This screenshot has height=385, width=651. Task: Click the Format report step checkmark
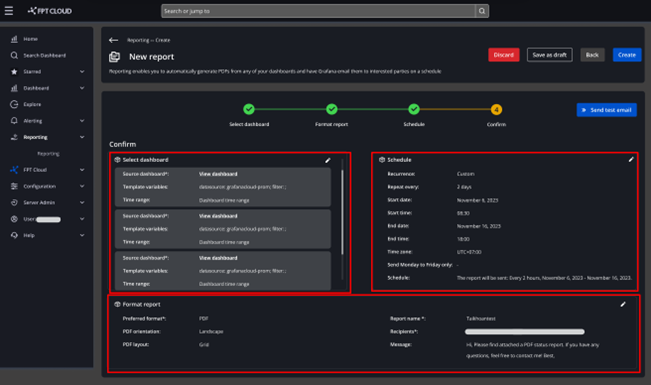click(331, 109)
